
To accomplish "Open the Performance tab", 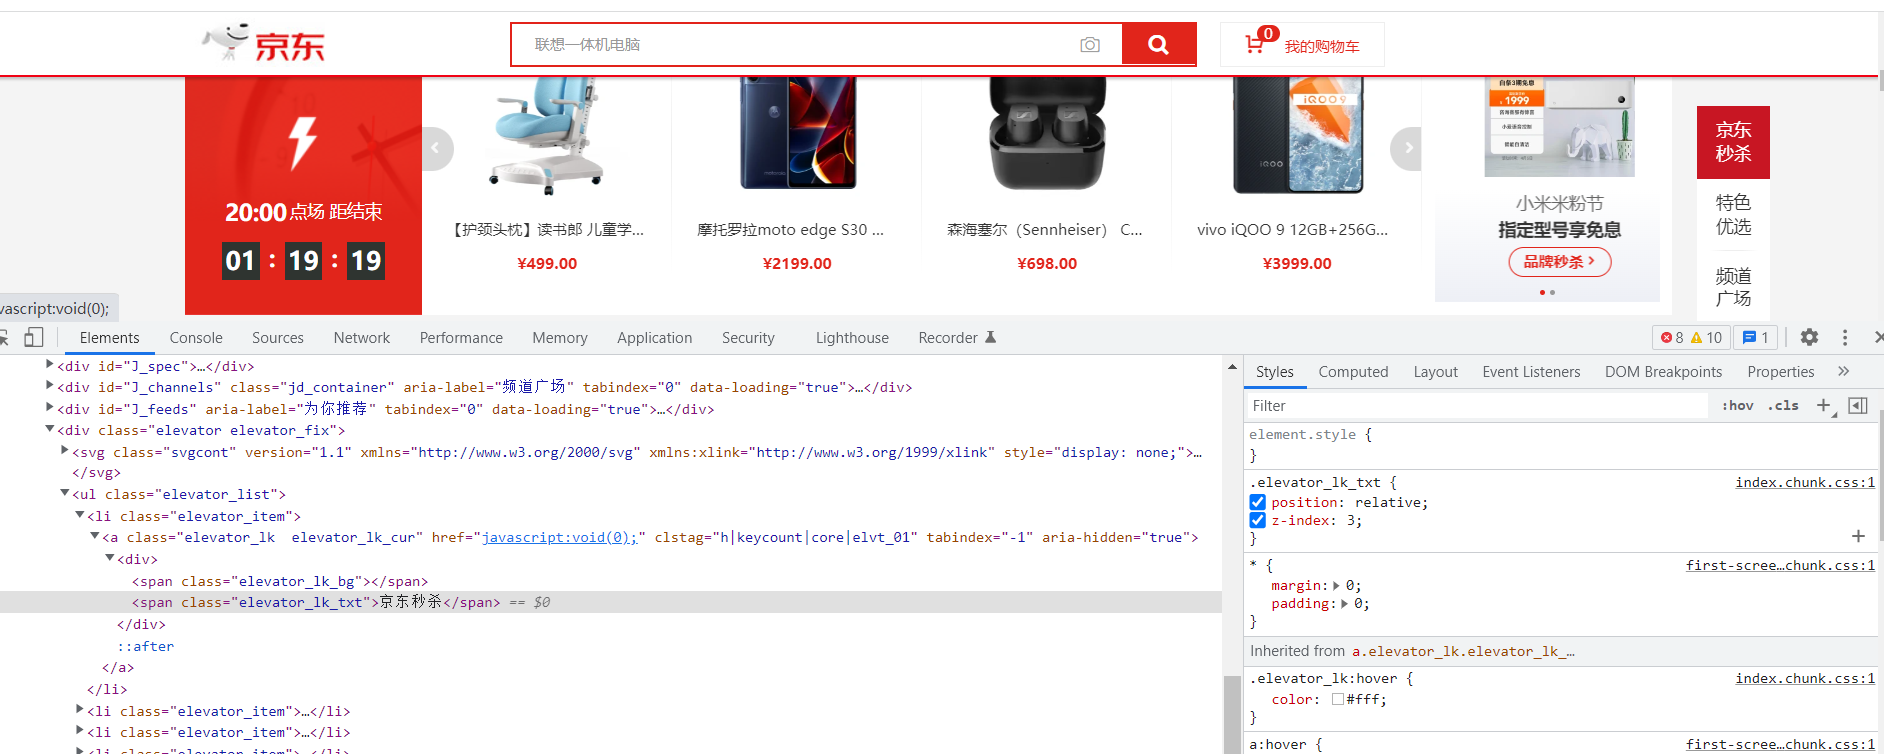I will (461, 338).
